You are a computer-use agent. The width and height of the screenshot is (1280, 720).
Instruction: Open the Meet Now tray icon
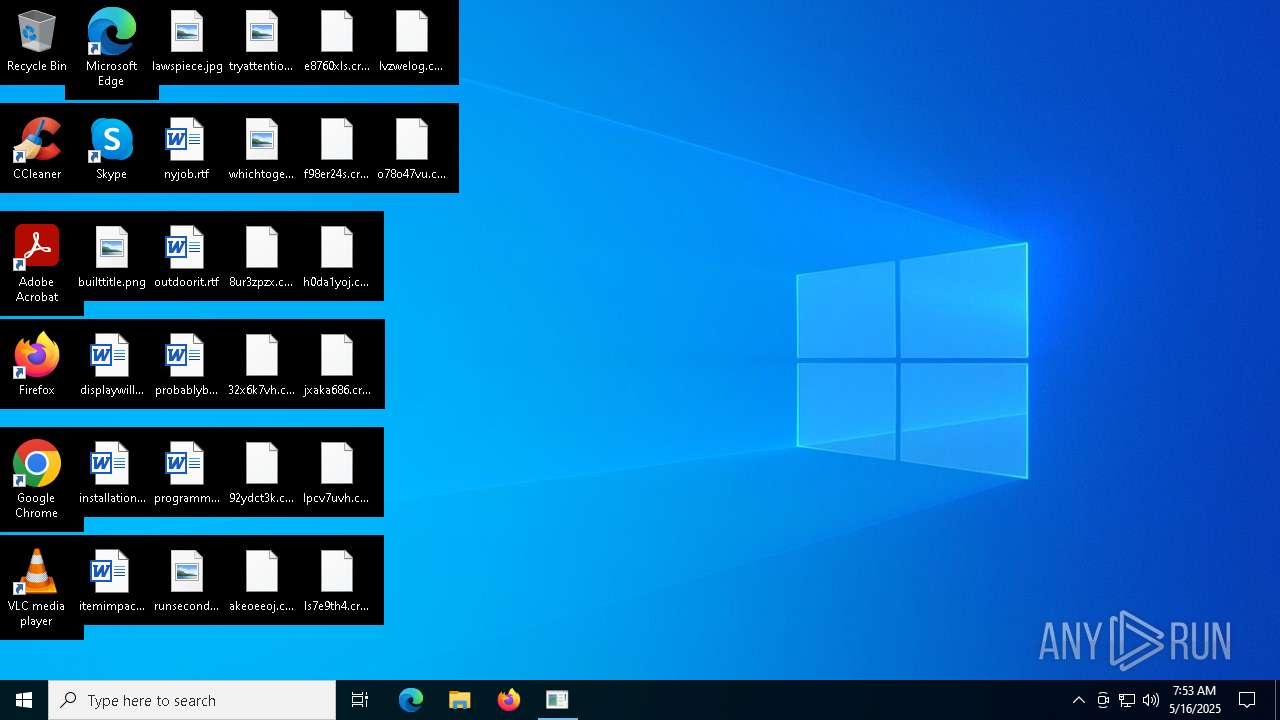1102,700
